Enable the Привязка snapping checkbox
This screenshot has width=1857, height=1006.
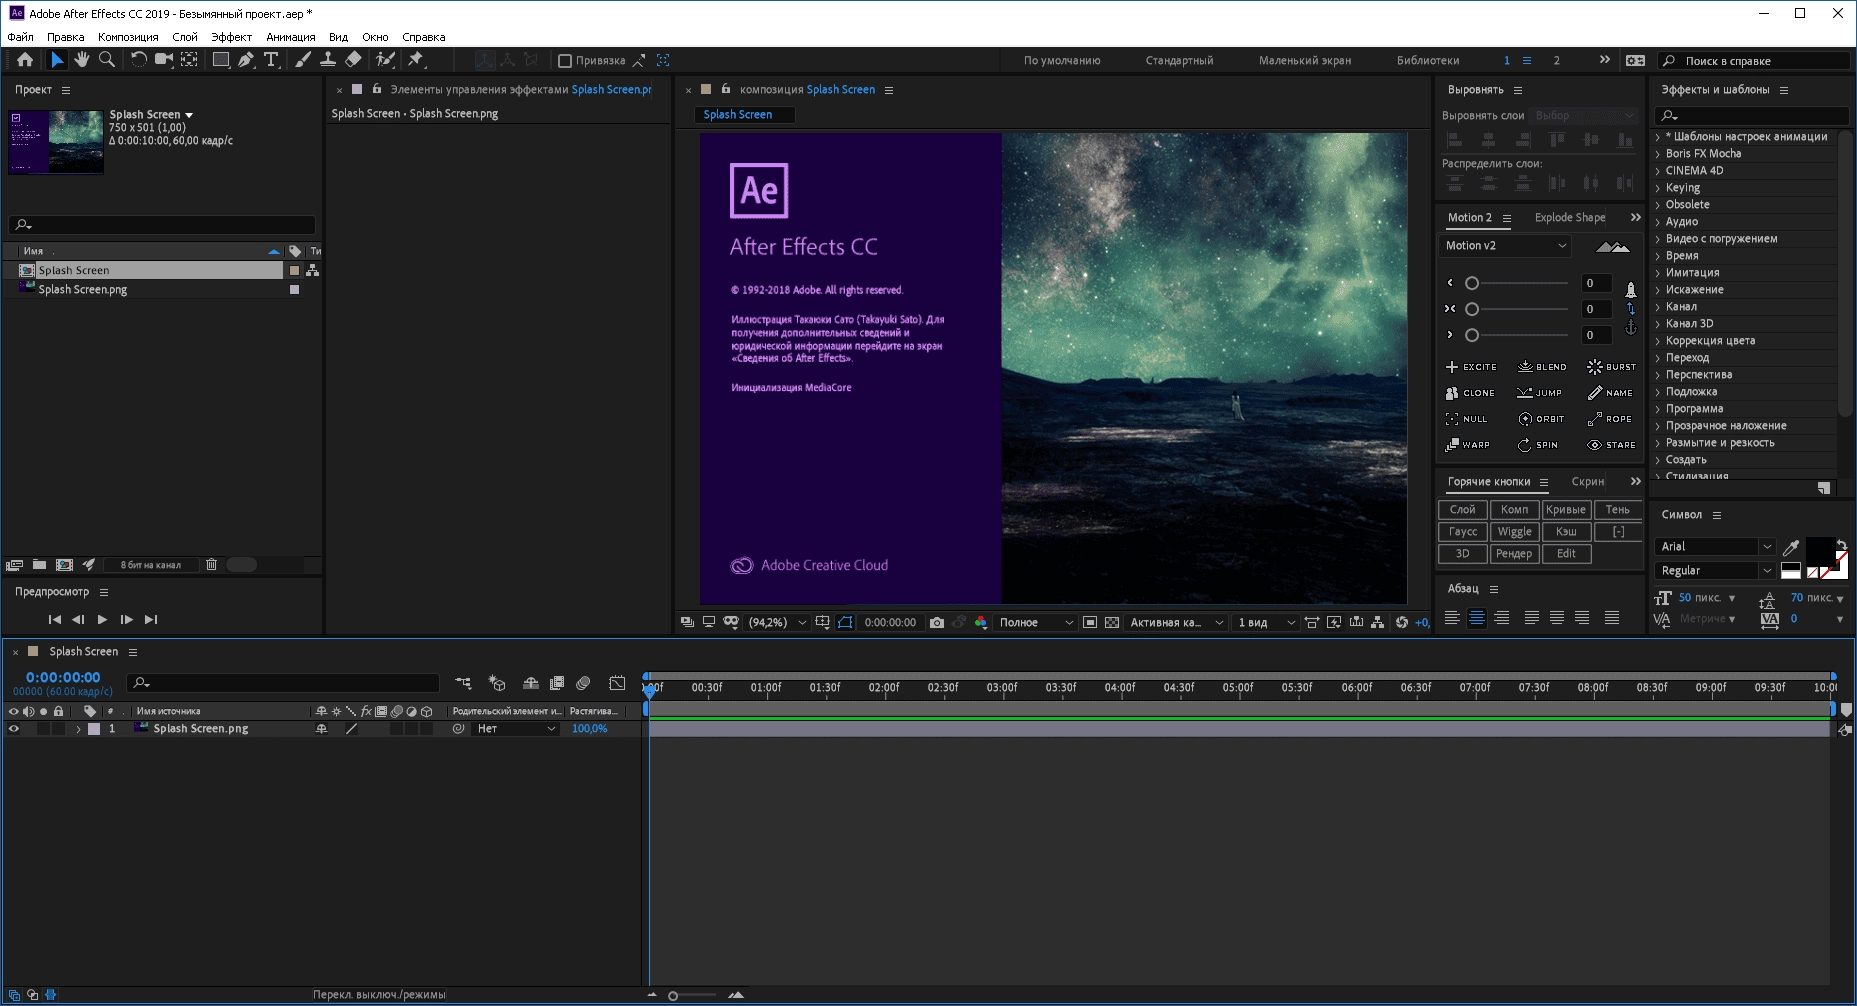[564, 61]
